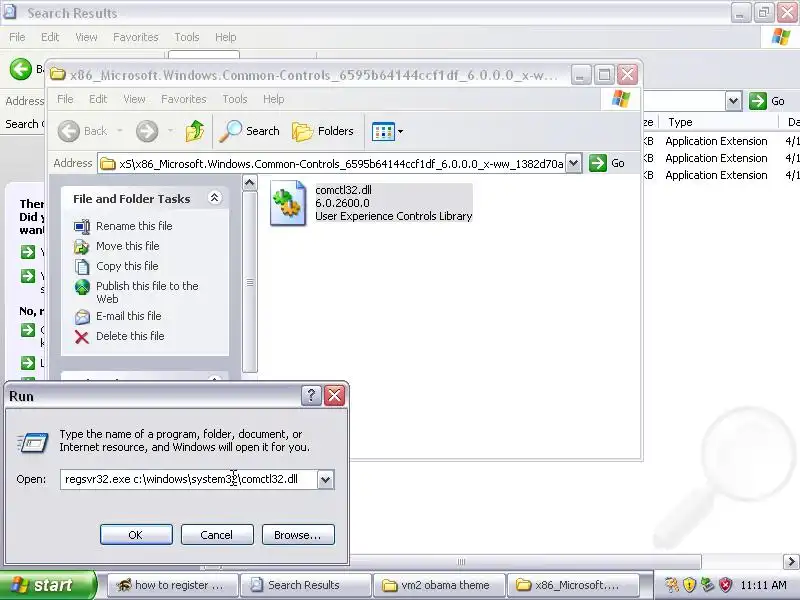This screenshot has width=800, height=600.
Task: Click the yellow security shield tray icon
Action: pyautogui.click(x=689, y=585)
